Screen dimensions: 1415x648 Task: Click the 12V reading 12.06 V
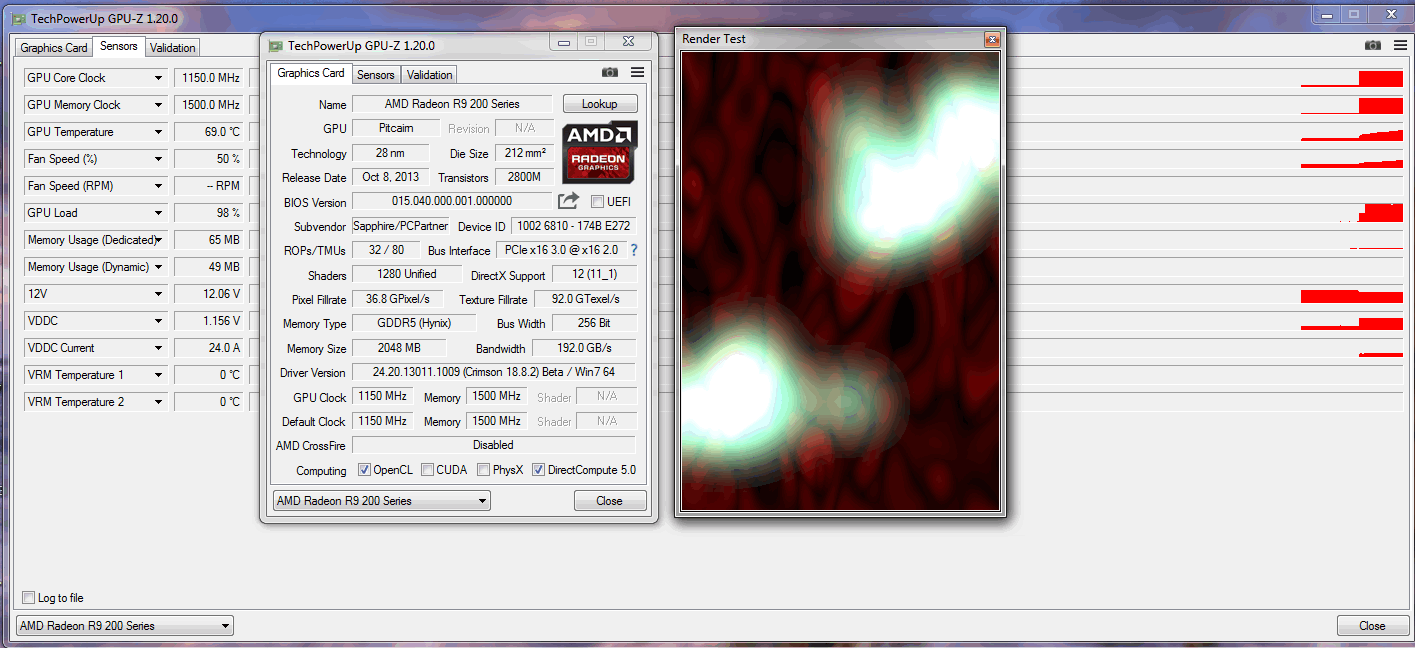pyautogui.click(x=208, y=294)
